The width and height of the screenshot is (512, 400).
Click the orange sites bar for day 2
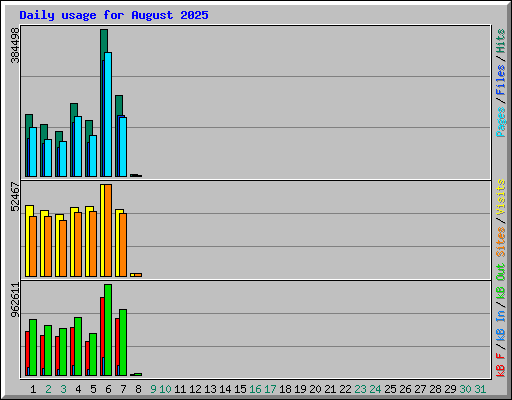coord(48,246)
